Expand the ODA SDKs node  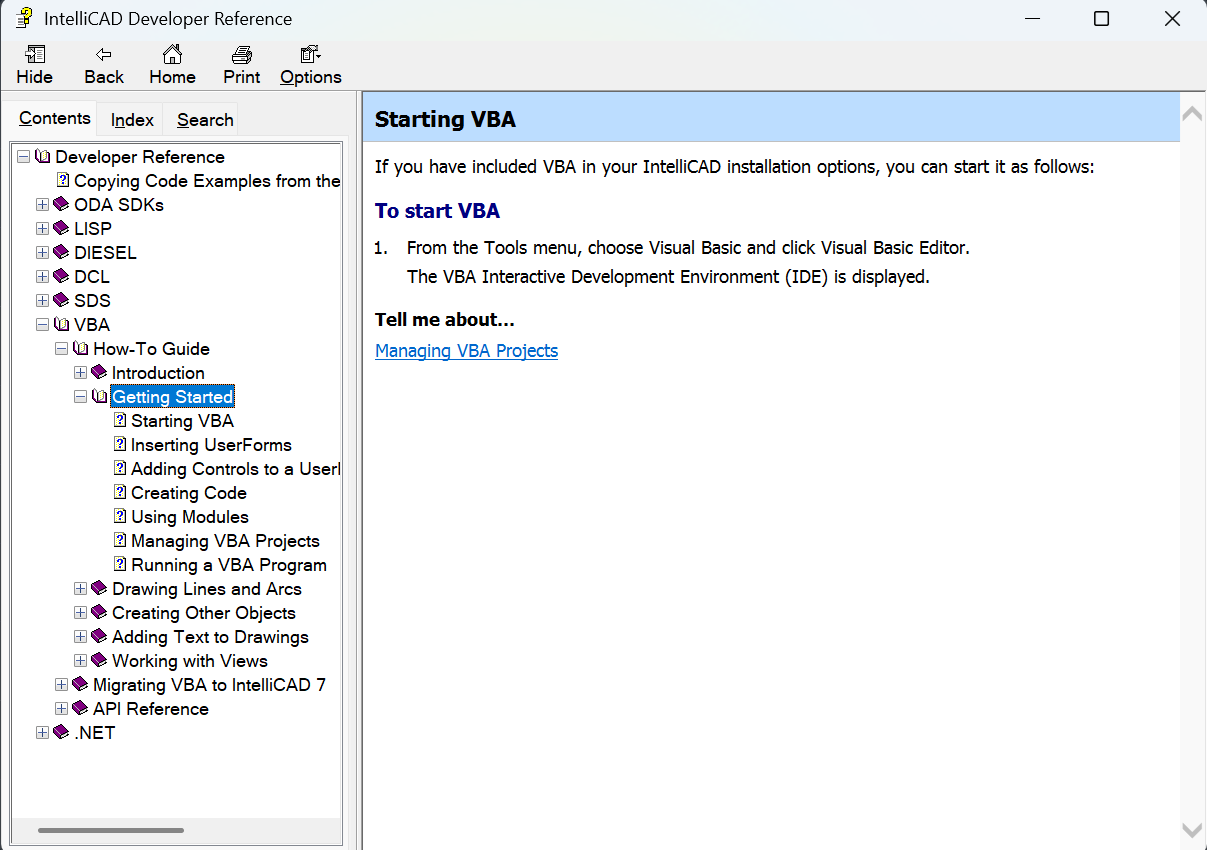(x=42, y=204)
